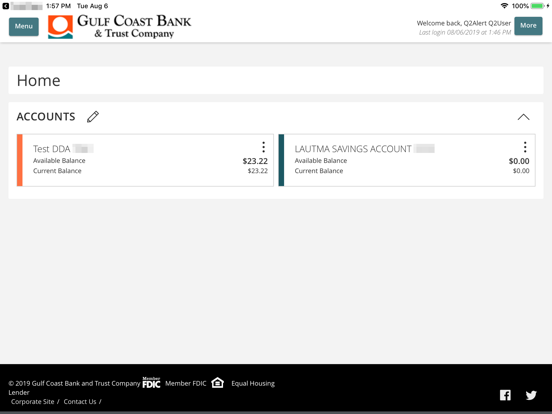Open the Contact Us link

click(80, 402)
